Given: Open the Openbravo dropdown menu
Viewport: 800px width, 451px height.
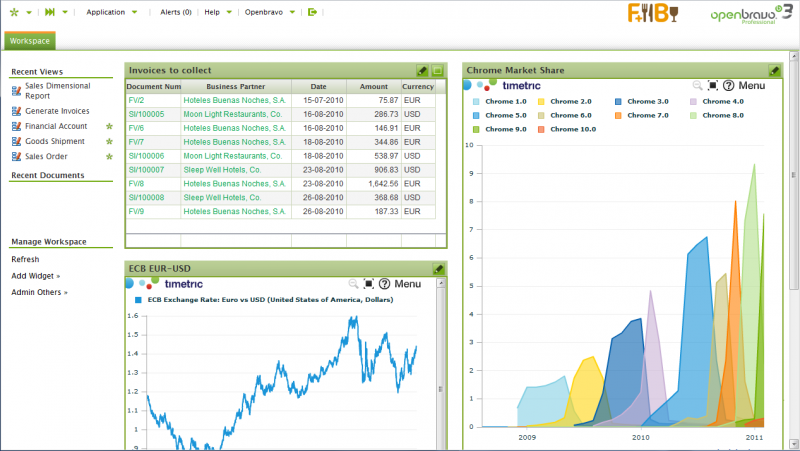Looking at the screenshot, I should (x=269, y=13).
